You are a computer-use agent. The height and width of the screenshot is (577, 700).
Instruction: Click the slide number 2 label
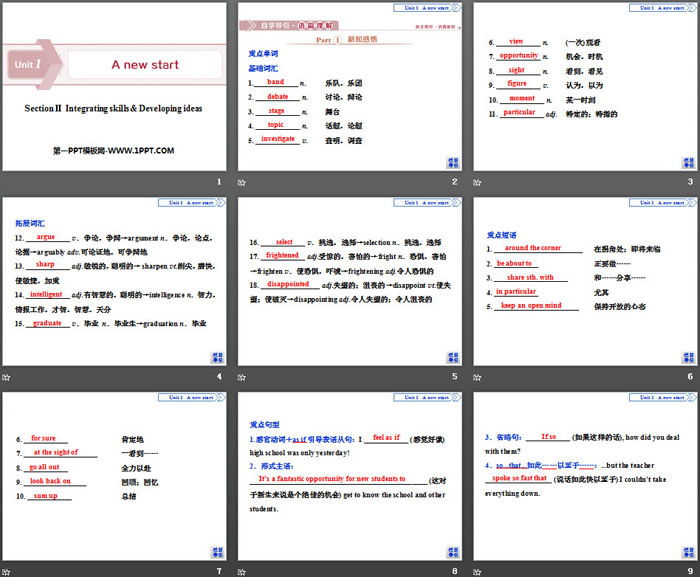[x=454, y=182]
